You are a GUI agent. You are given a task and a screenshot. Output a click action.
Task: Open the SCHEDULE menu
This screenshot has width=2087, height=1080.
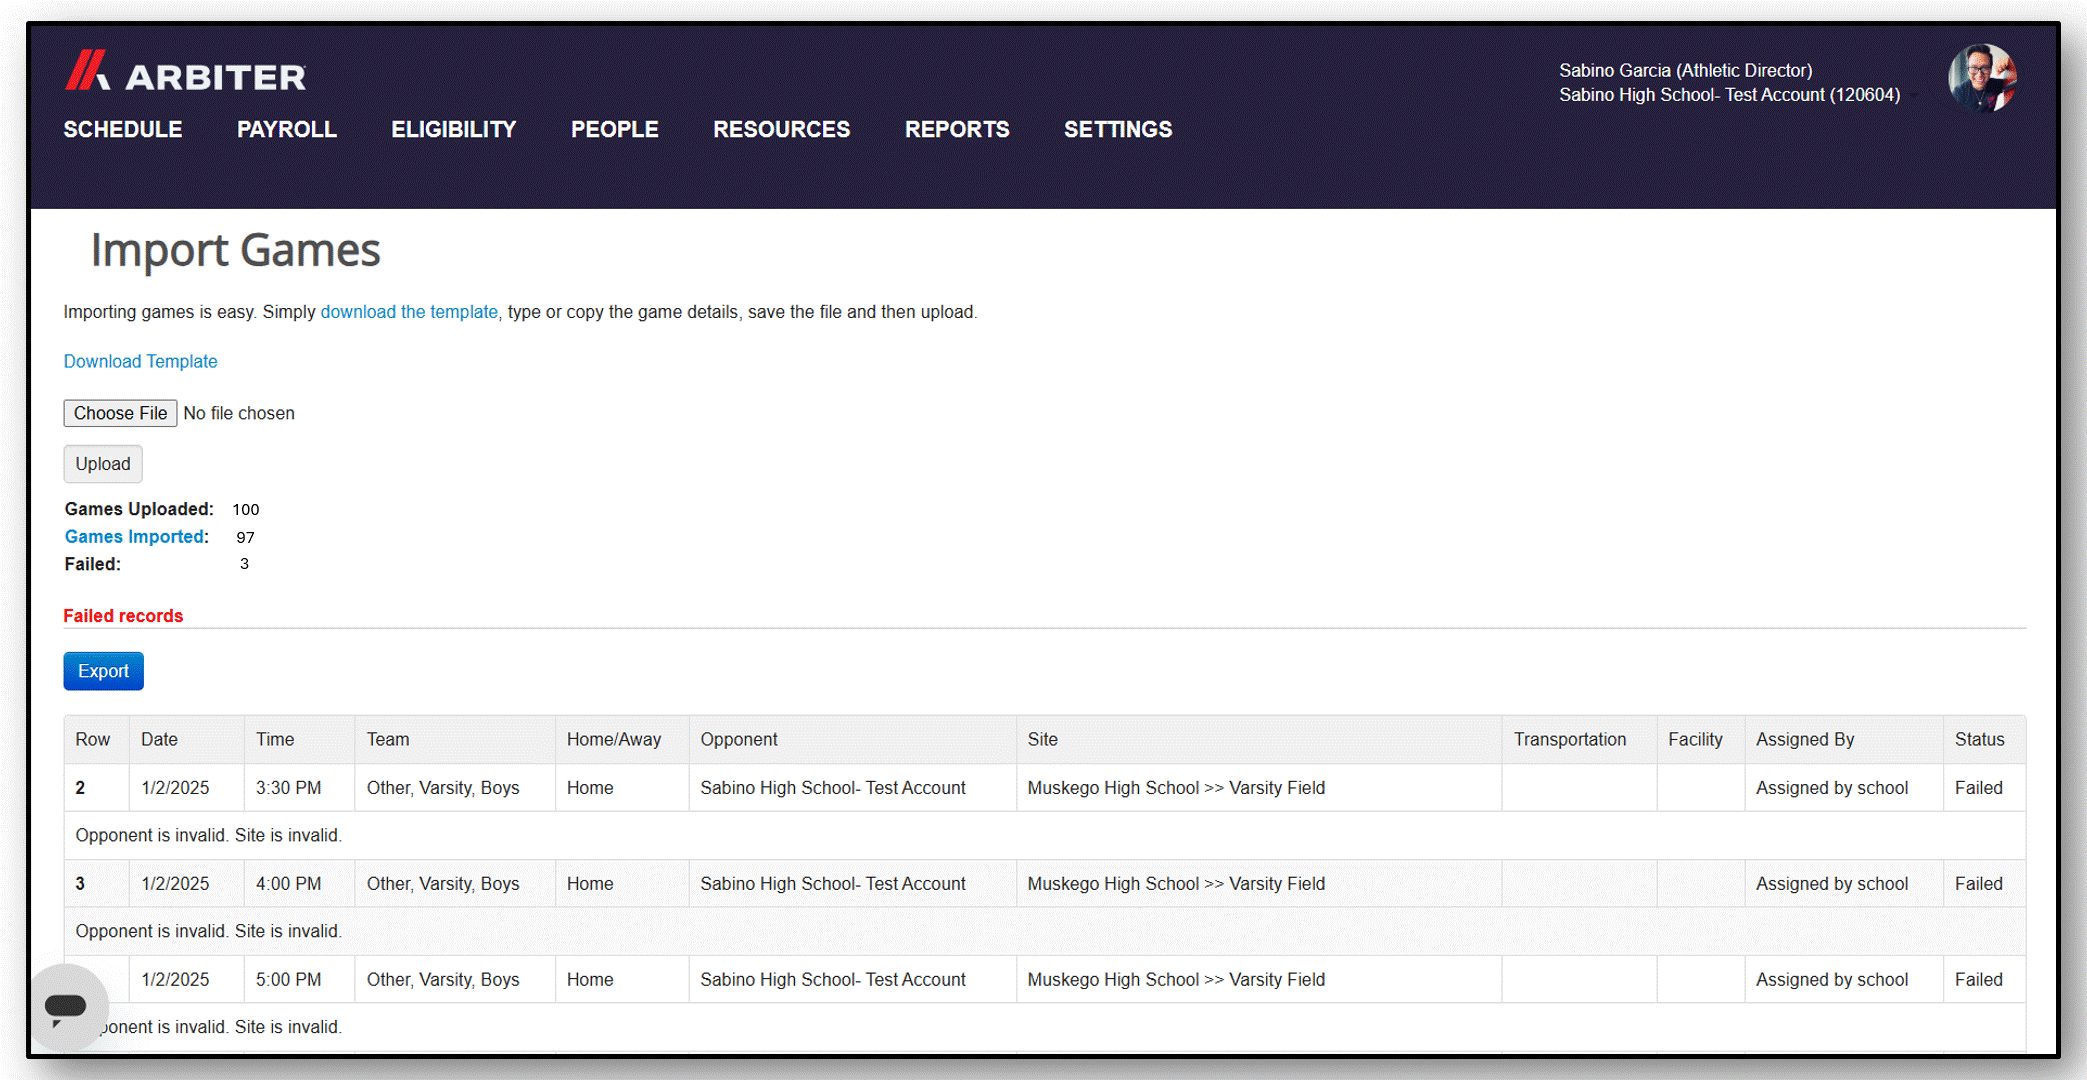(x=123, y=129)
